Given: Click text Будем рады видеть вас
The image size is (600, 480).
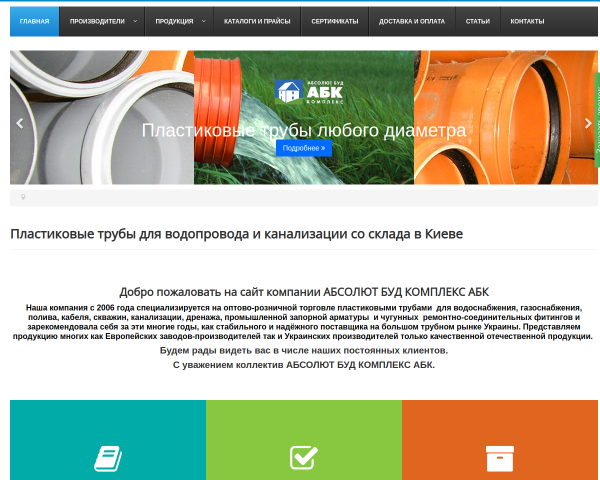Looking at the screenshot, I should coord(304,351).
